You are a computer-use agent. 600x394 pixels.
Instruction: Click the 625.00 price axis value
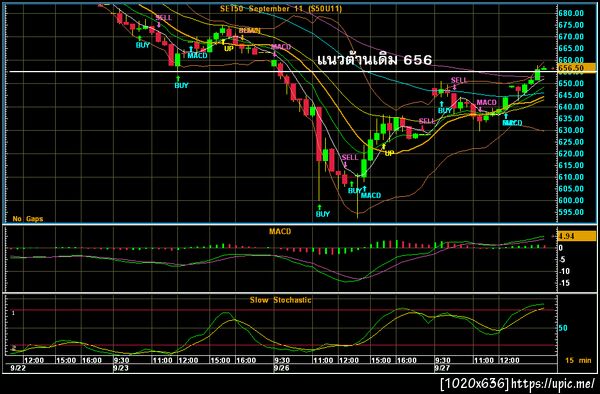(x=571, y=142)
